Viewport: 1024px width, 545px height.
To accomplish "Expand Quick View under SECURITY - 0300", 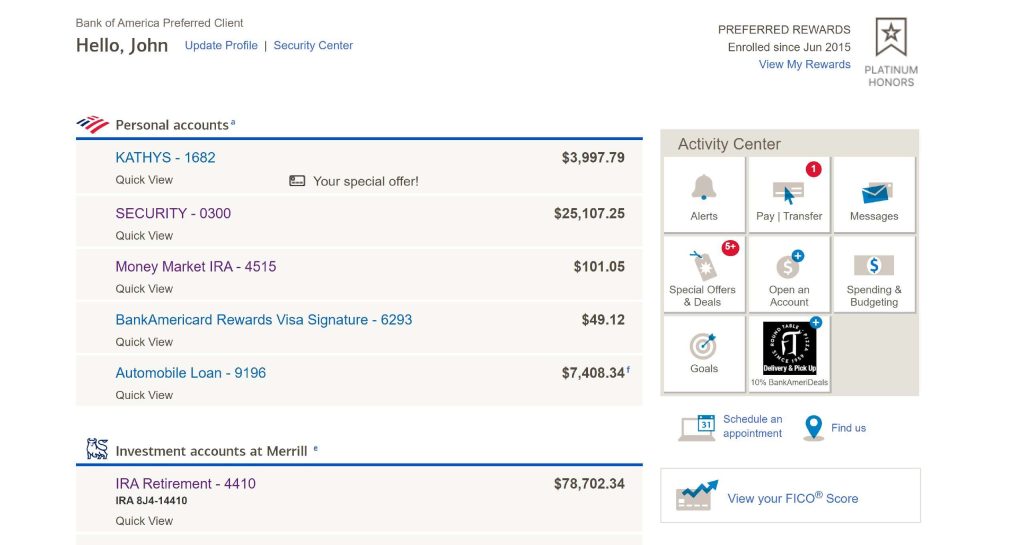I will click(144, 236).
